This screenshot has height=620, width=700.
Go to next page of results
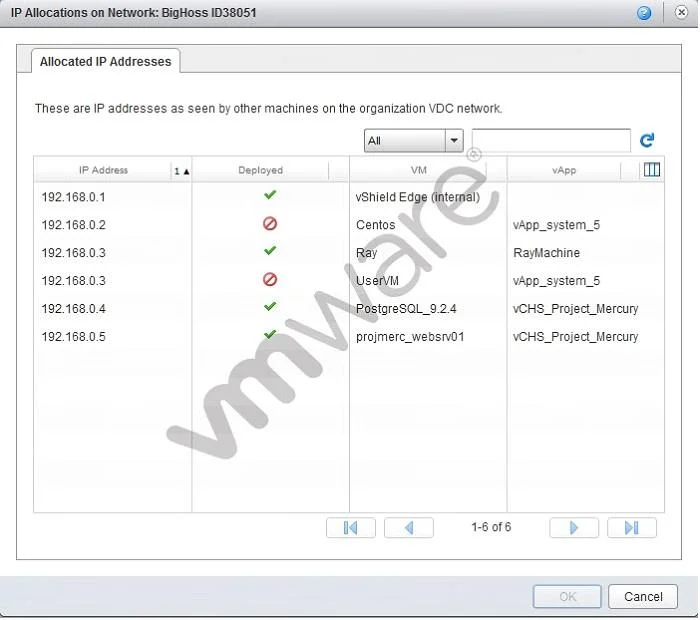tap(574, 528)
